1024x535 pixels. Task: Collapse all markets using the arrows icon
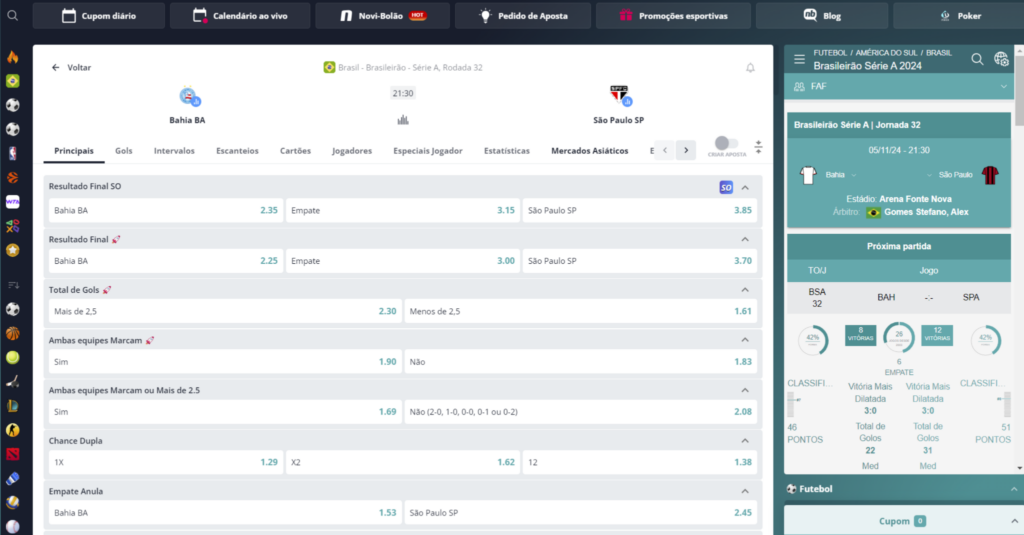coord(758,146)
